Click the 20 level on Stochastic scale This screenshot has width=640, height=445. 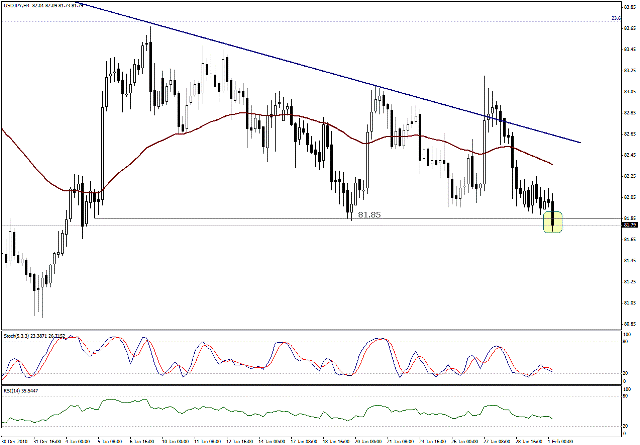(x=626, y=375)
